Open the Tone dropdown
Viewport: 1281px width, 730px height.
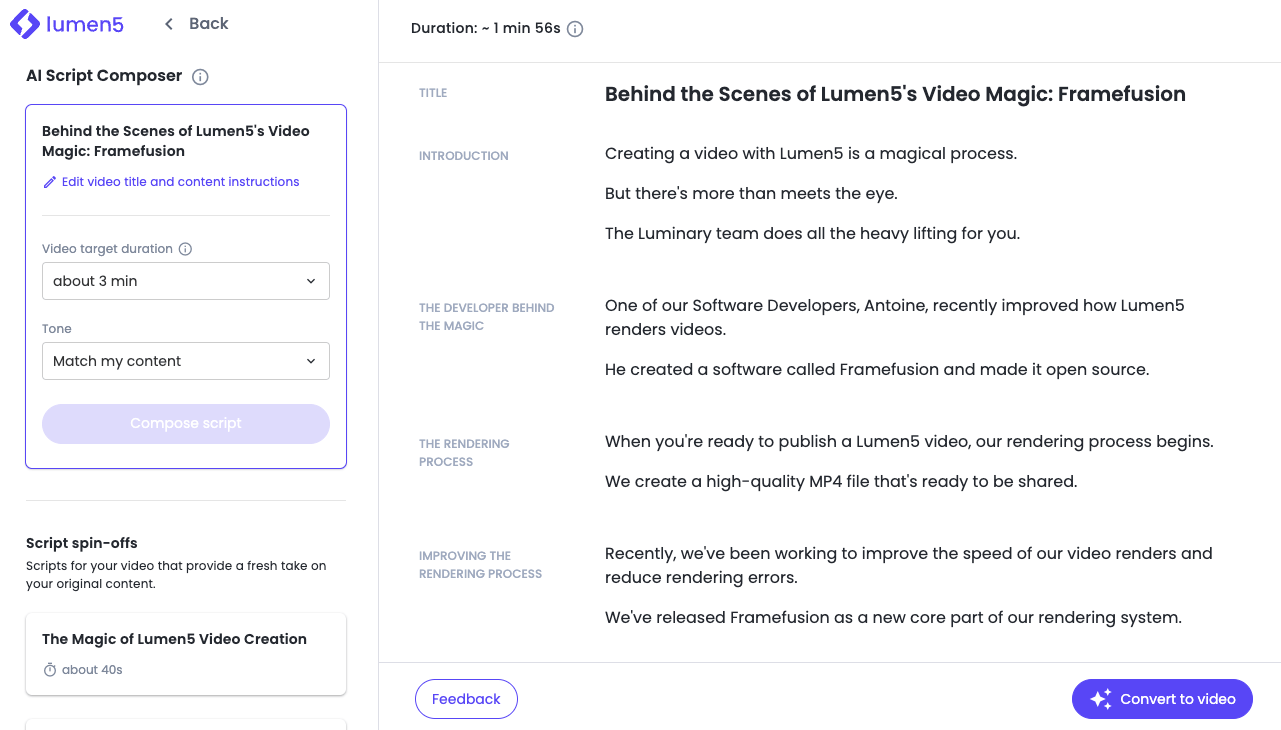pos(186,361)
